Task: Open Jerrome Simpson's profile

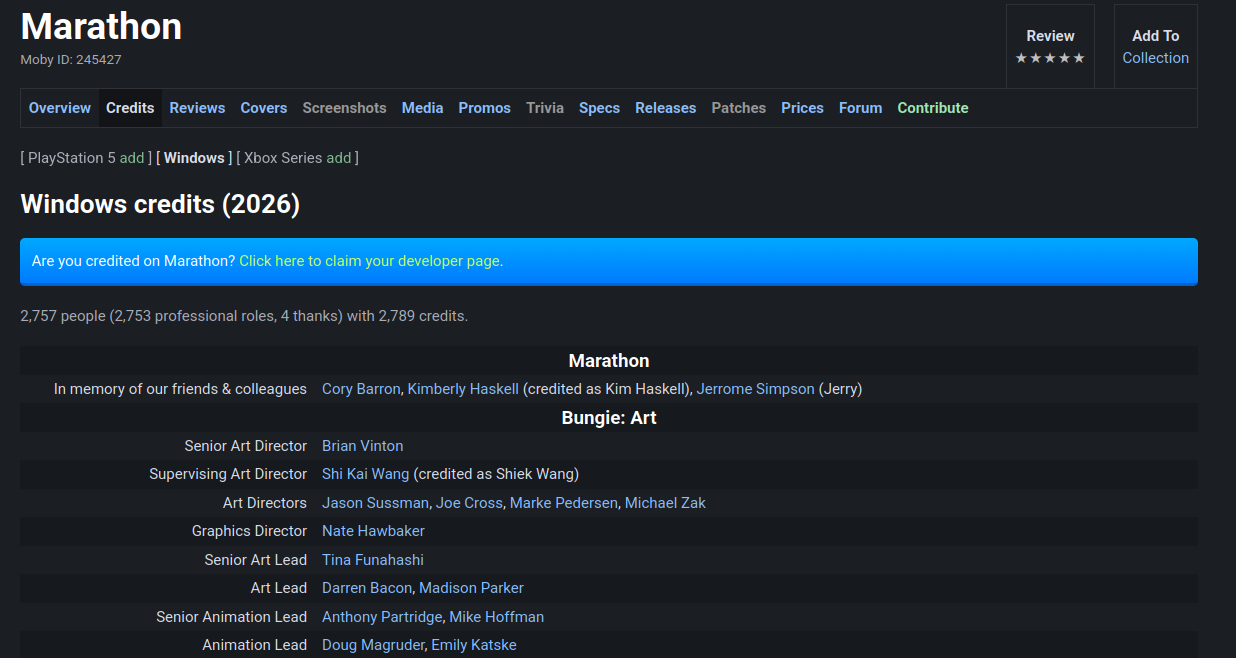Action: (756, 389)
